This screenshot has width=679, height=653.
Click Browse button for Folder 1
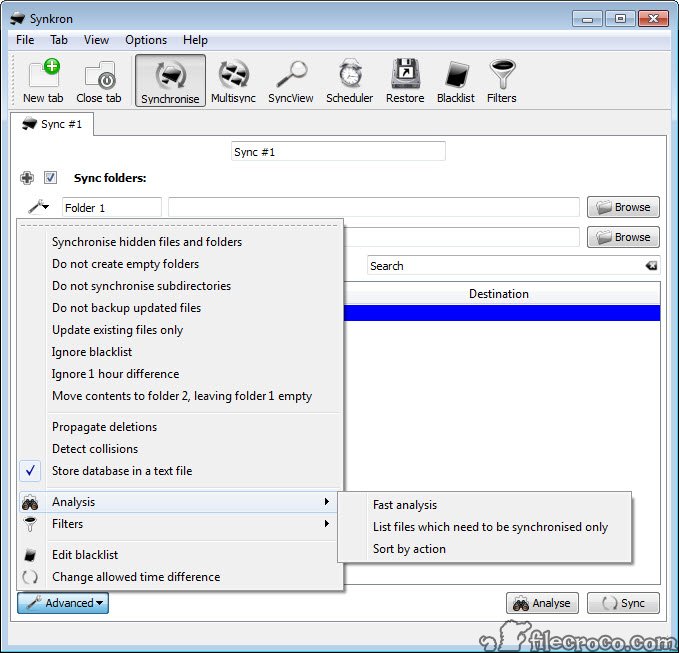pos(623,207)
